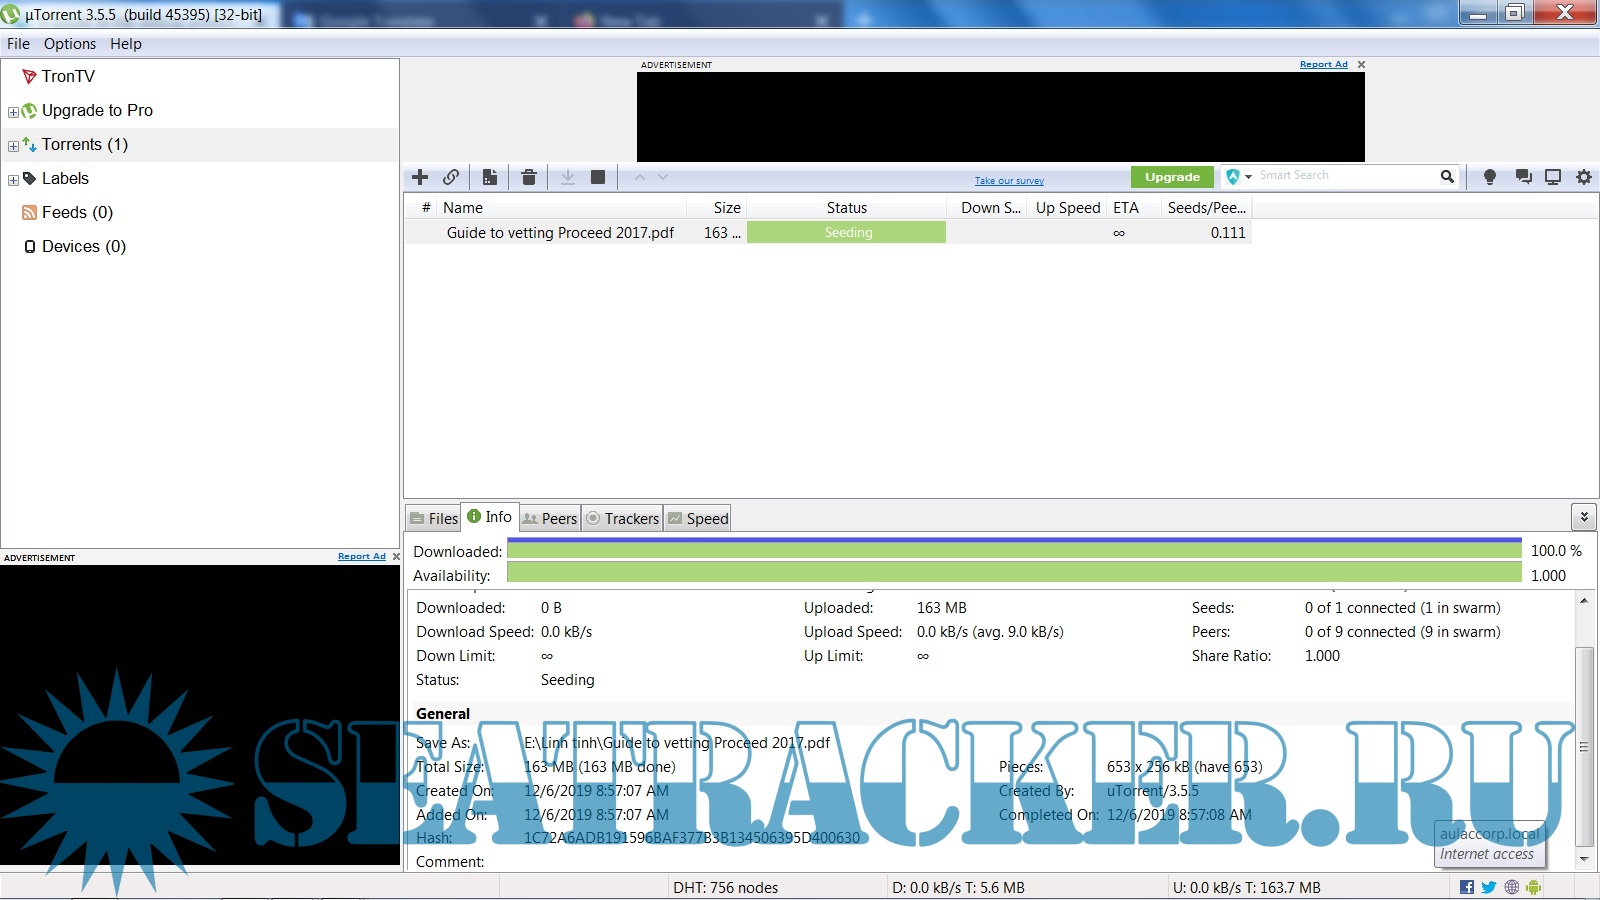Click the Android icon in status bar

point(1534,887)
